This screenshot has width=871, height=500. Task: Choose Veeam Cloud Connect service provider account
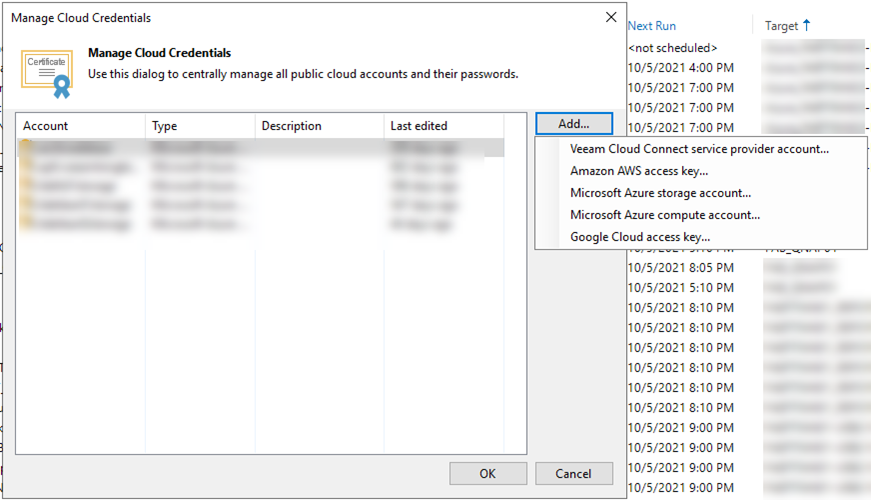tap(699, 149)
